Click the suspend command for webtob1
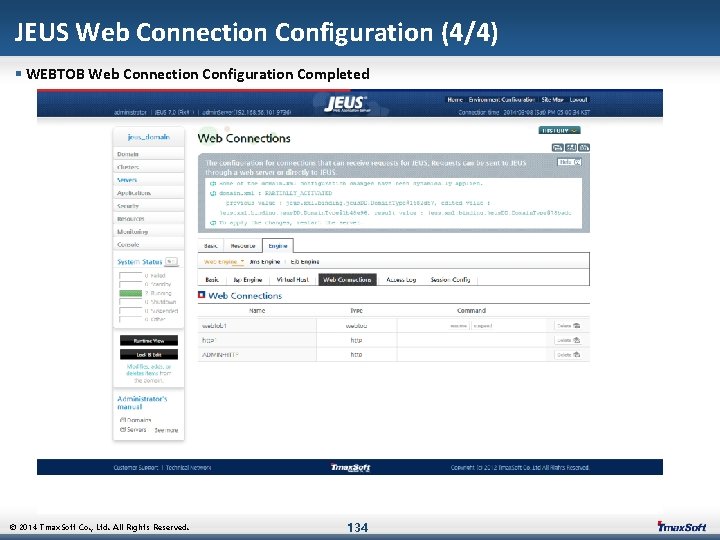This screenshot has width=720, height=540. [x=483, y=326]
